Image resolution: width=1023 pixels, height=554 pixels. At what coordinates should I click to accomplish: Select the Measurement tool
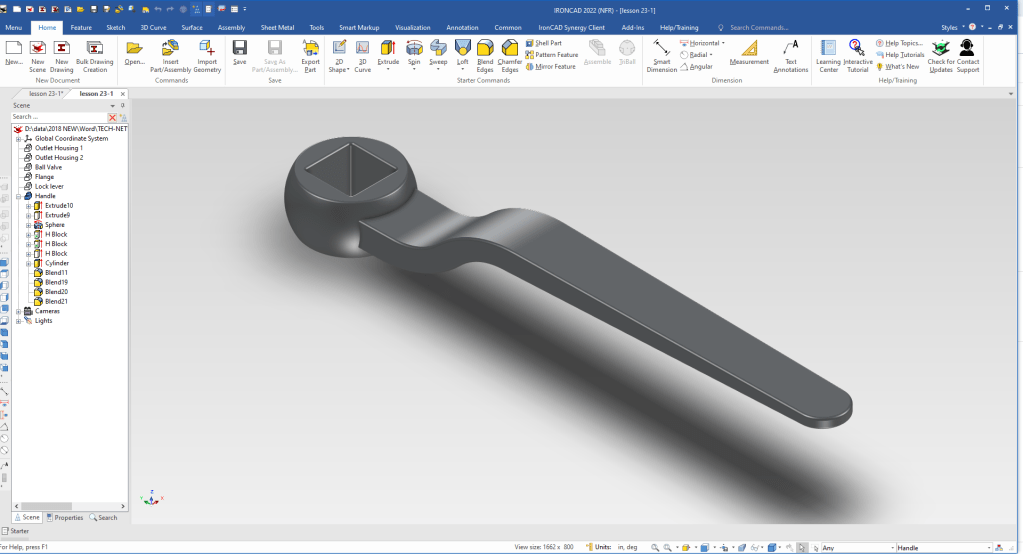pyautogui.click(x=749, y=52)
